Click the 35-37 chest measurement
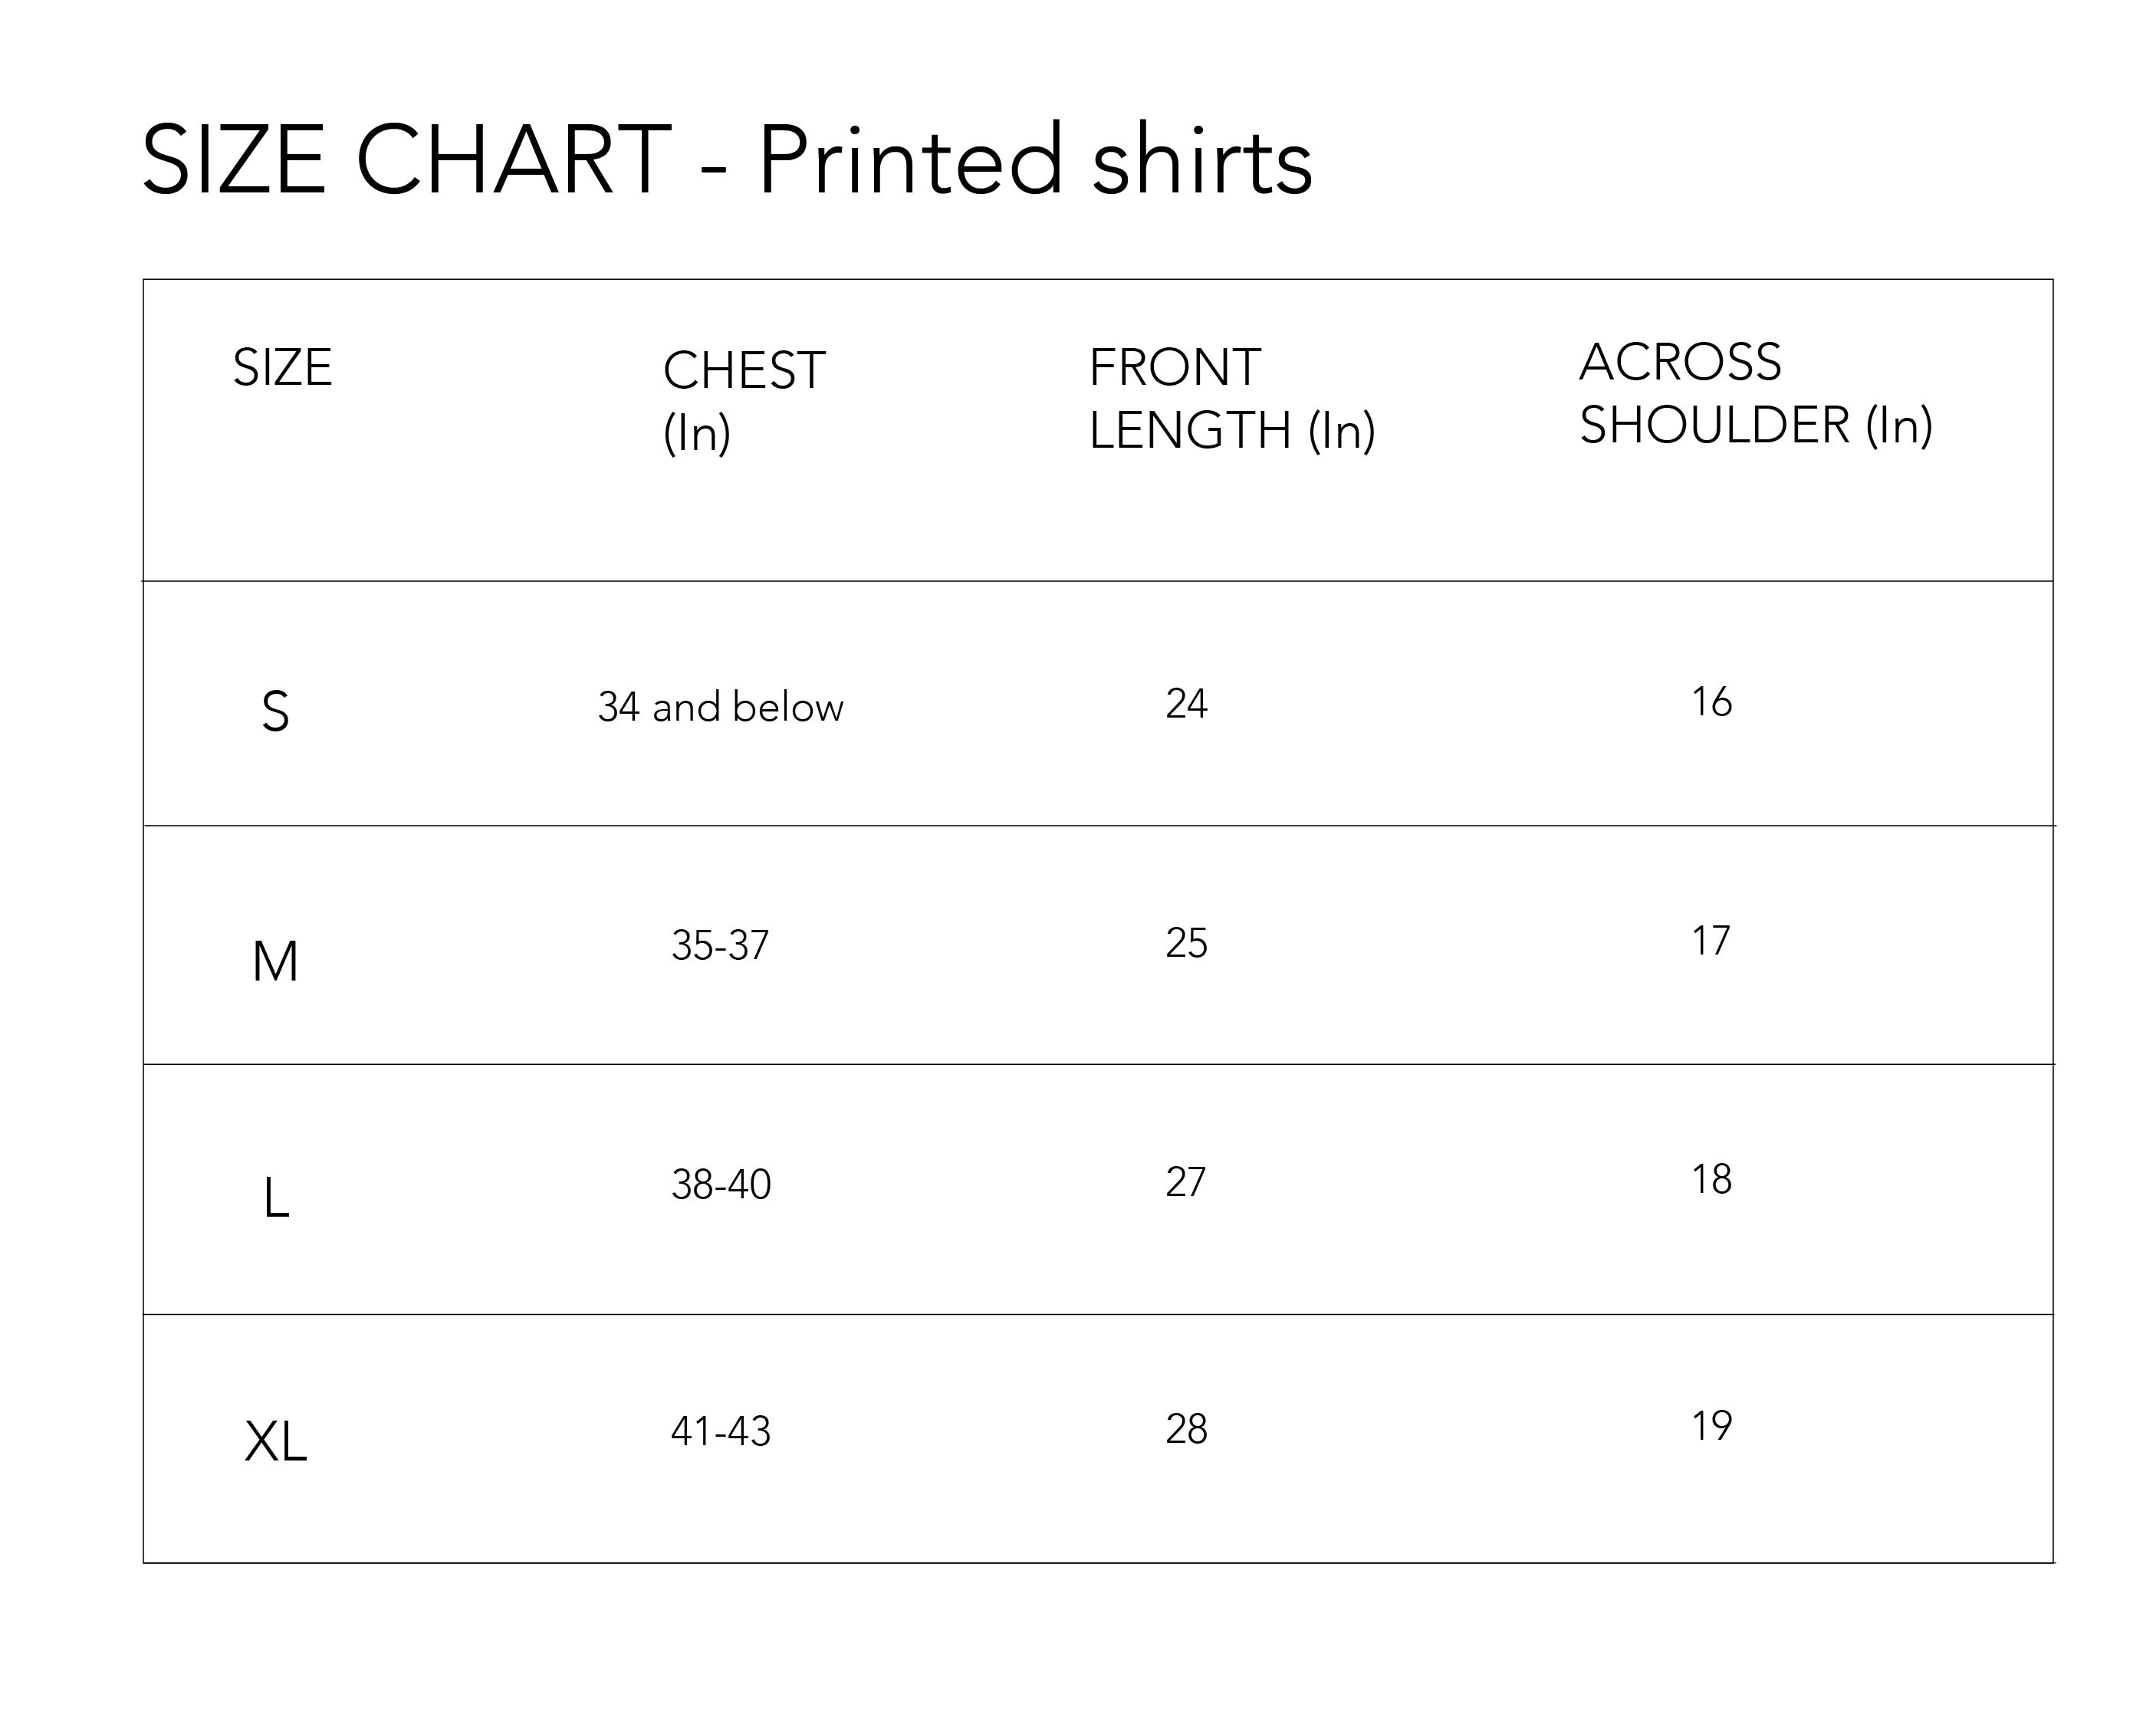2156x1725 pixels. (720, 945)
